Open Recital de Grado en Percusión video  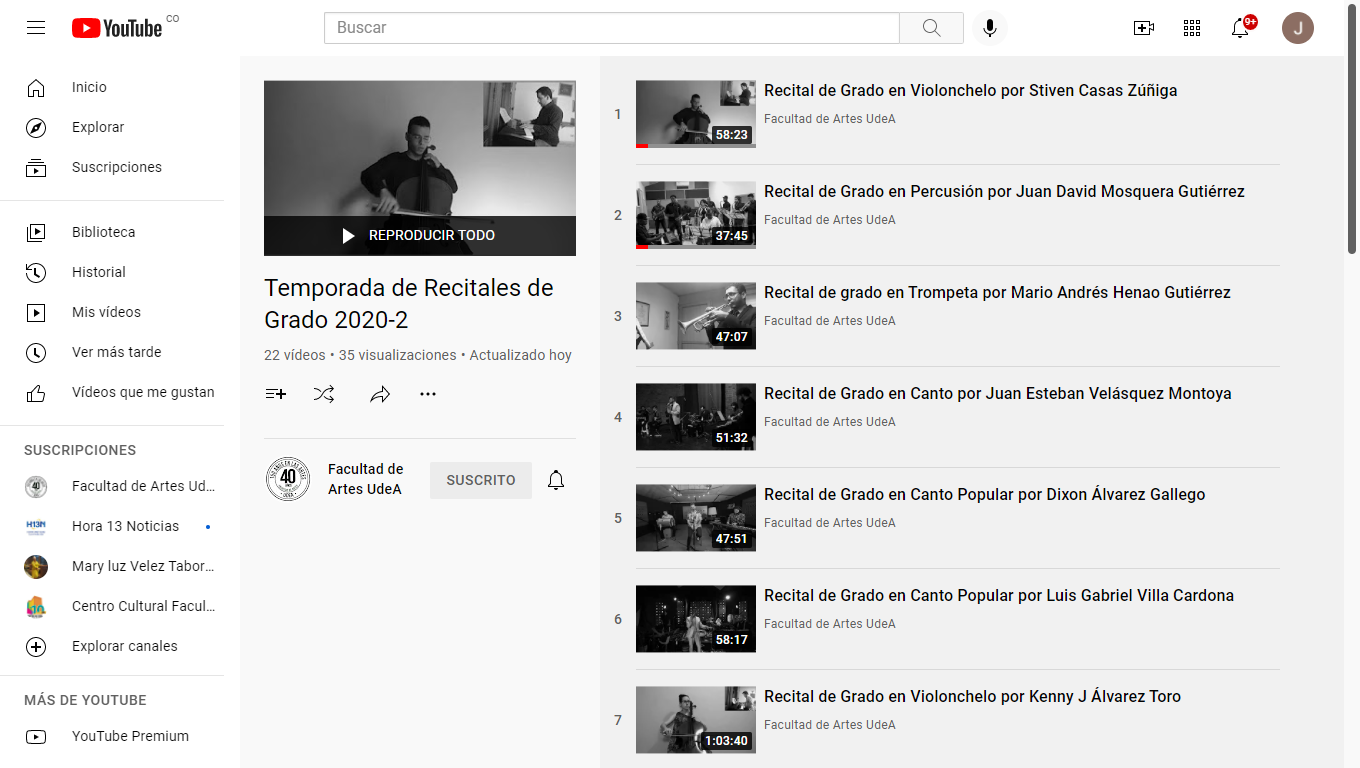[1004, 191]
